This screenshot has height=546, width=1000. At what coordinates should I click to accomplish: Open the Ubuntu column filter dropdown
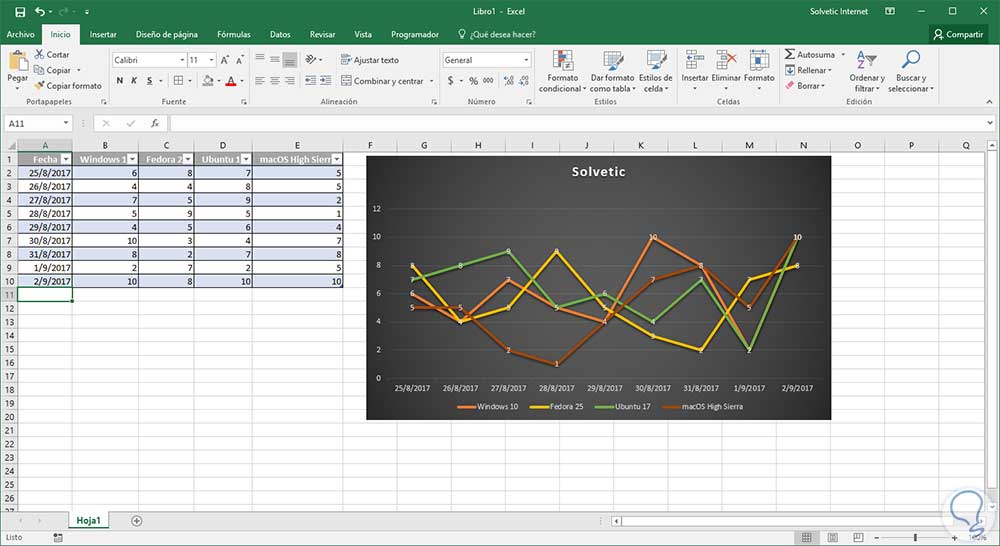pos(246,159)
